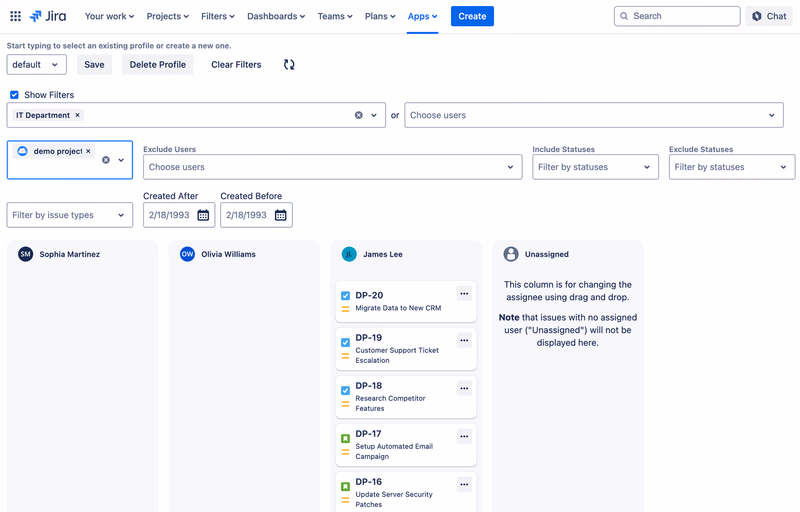Open the Exclude Statuses dropdown

732,167
